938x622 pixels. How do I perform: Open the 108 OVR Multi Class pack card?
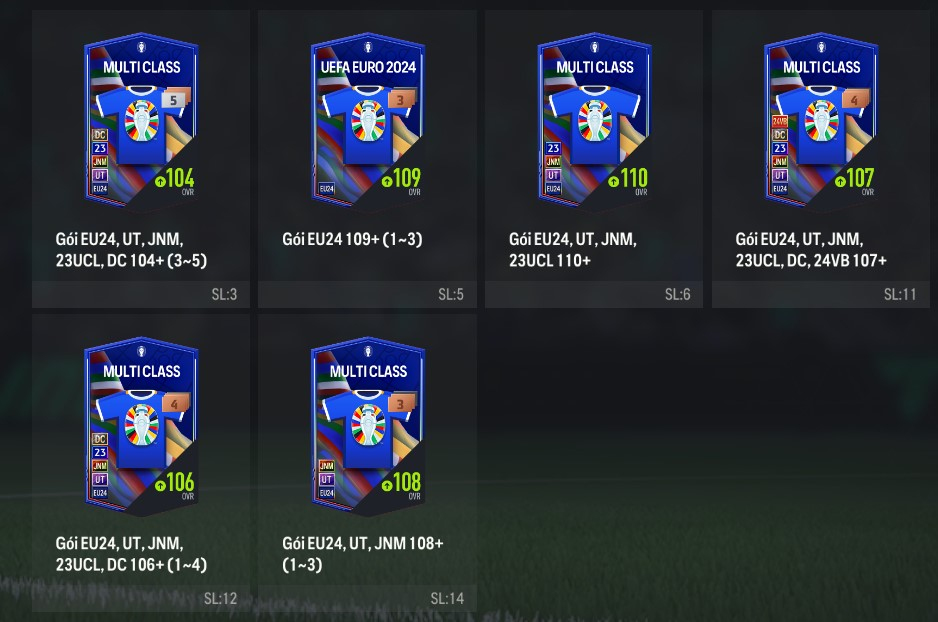(368, 425)
